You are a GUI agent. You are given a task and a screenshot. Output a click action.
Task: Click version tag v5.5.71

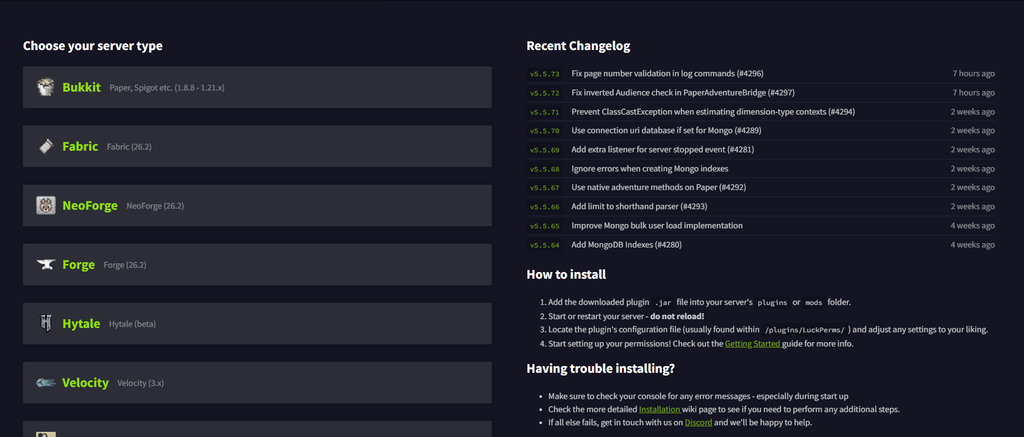[x=545, y=112]
